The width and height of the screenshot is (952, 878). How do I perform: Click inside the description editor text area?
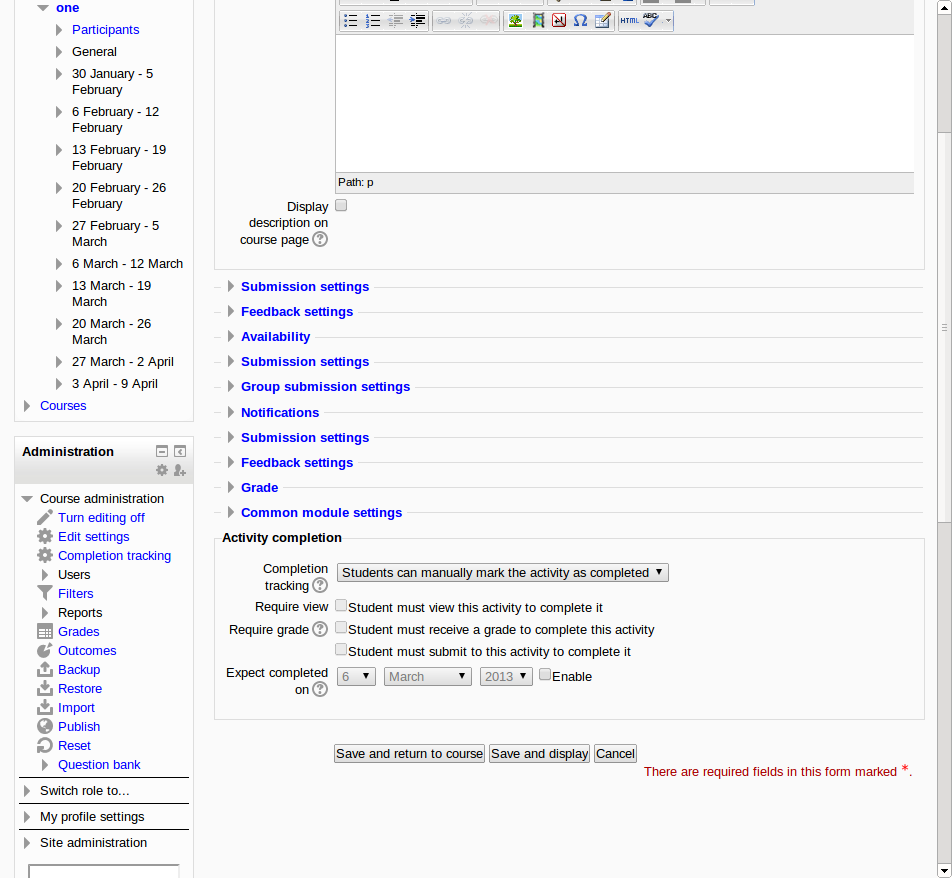point(625,103)
